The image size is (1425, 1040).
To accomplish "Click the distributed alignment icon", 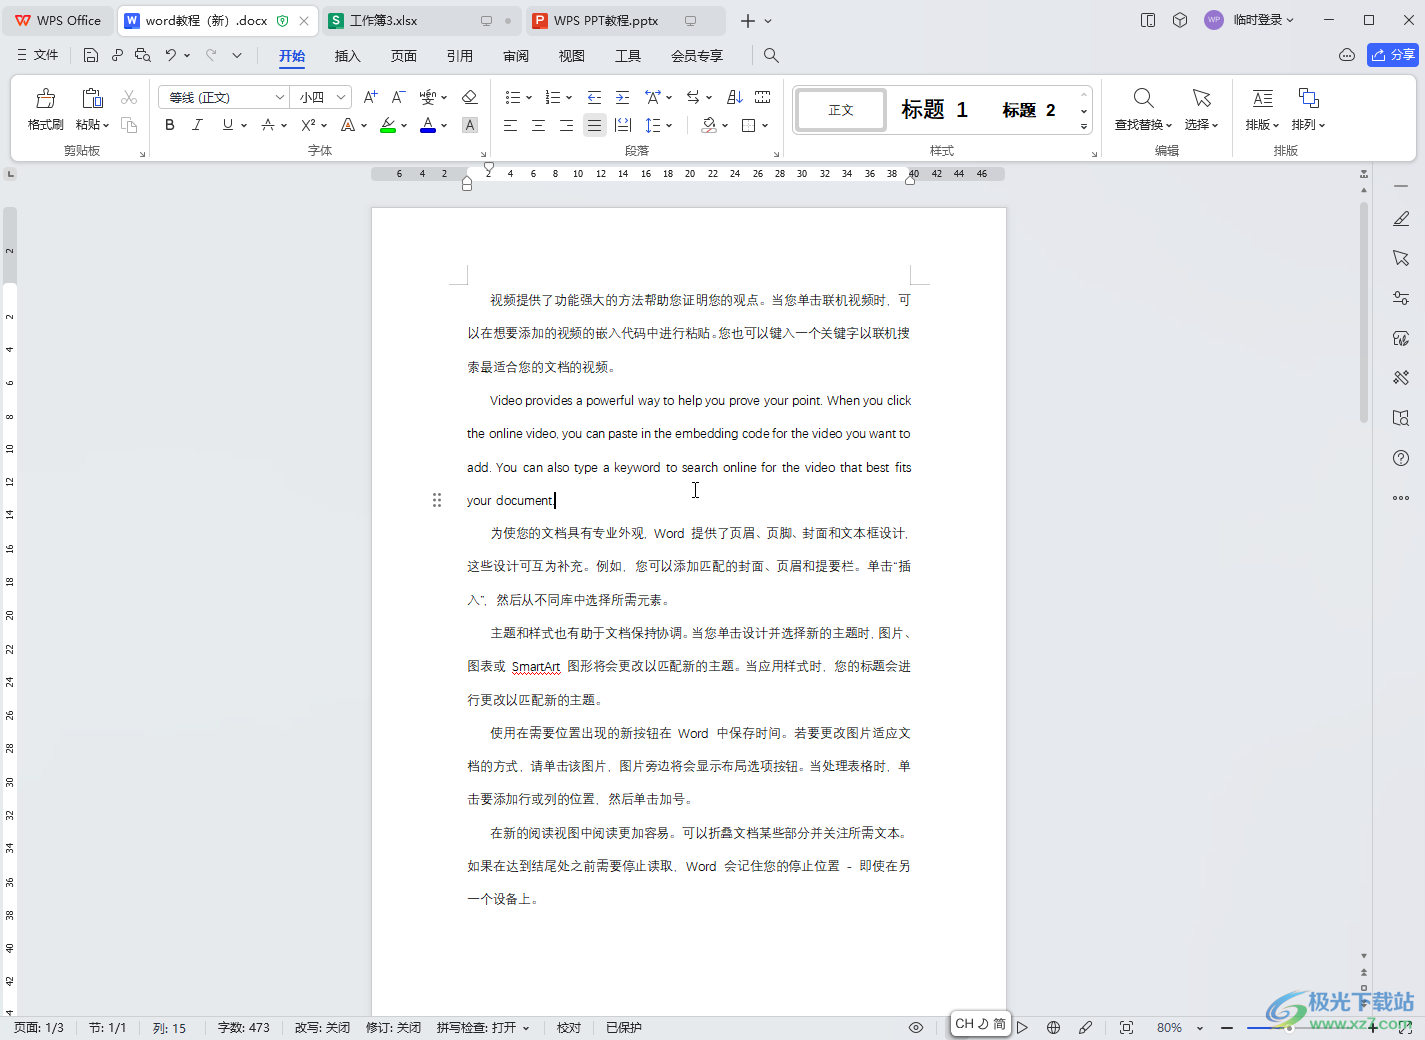I will pos(623,125).
